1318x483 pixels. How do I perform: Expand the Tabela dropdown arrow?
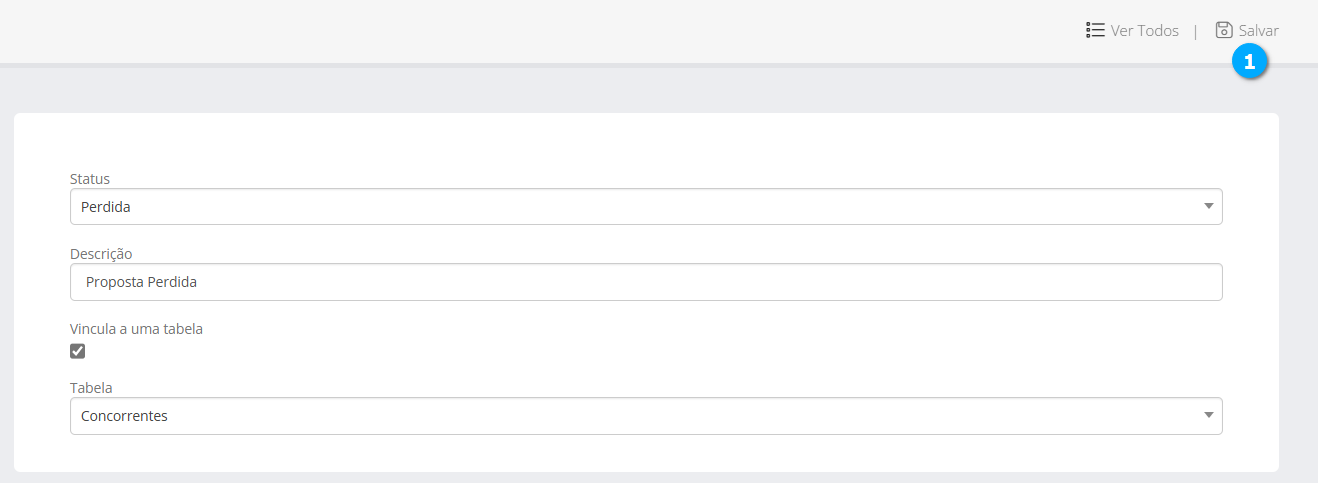tap(1208, 415)
